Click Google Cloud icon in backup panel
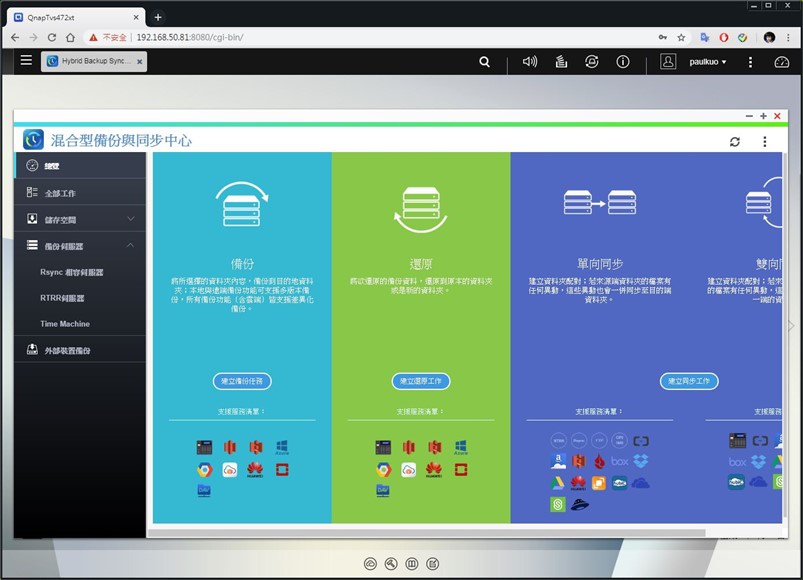 coord(204,469)
